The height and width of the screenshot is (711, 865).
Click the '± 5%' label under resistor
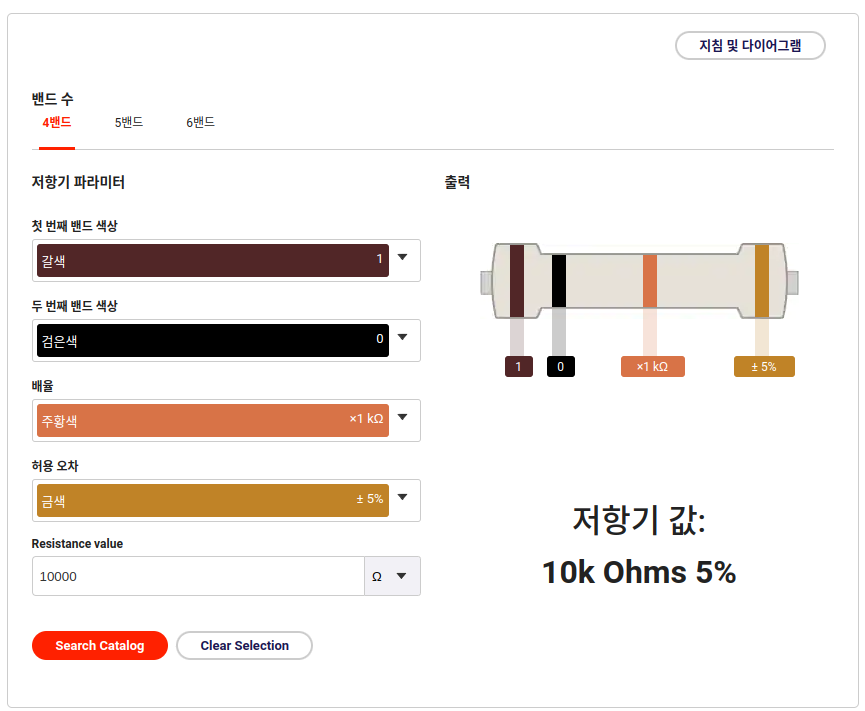pyautogui.click(x=764, y=367)
